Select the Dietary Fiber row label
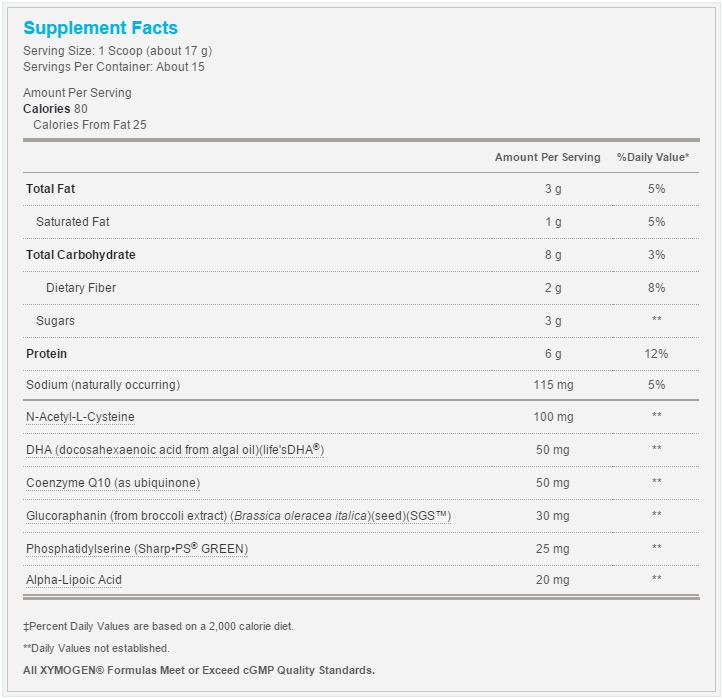This screenshot has height=699, width=722. (81, 288)
